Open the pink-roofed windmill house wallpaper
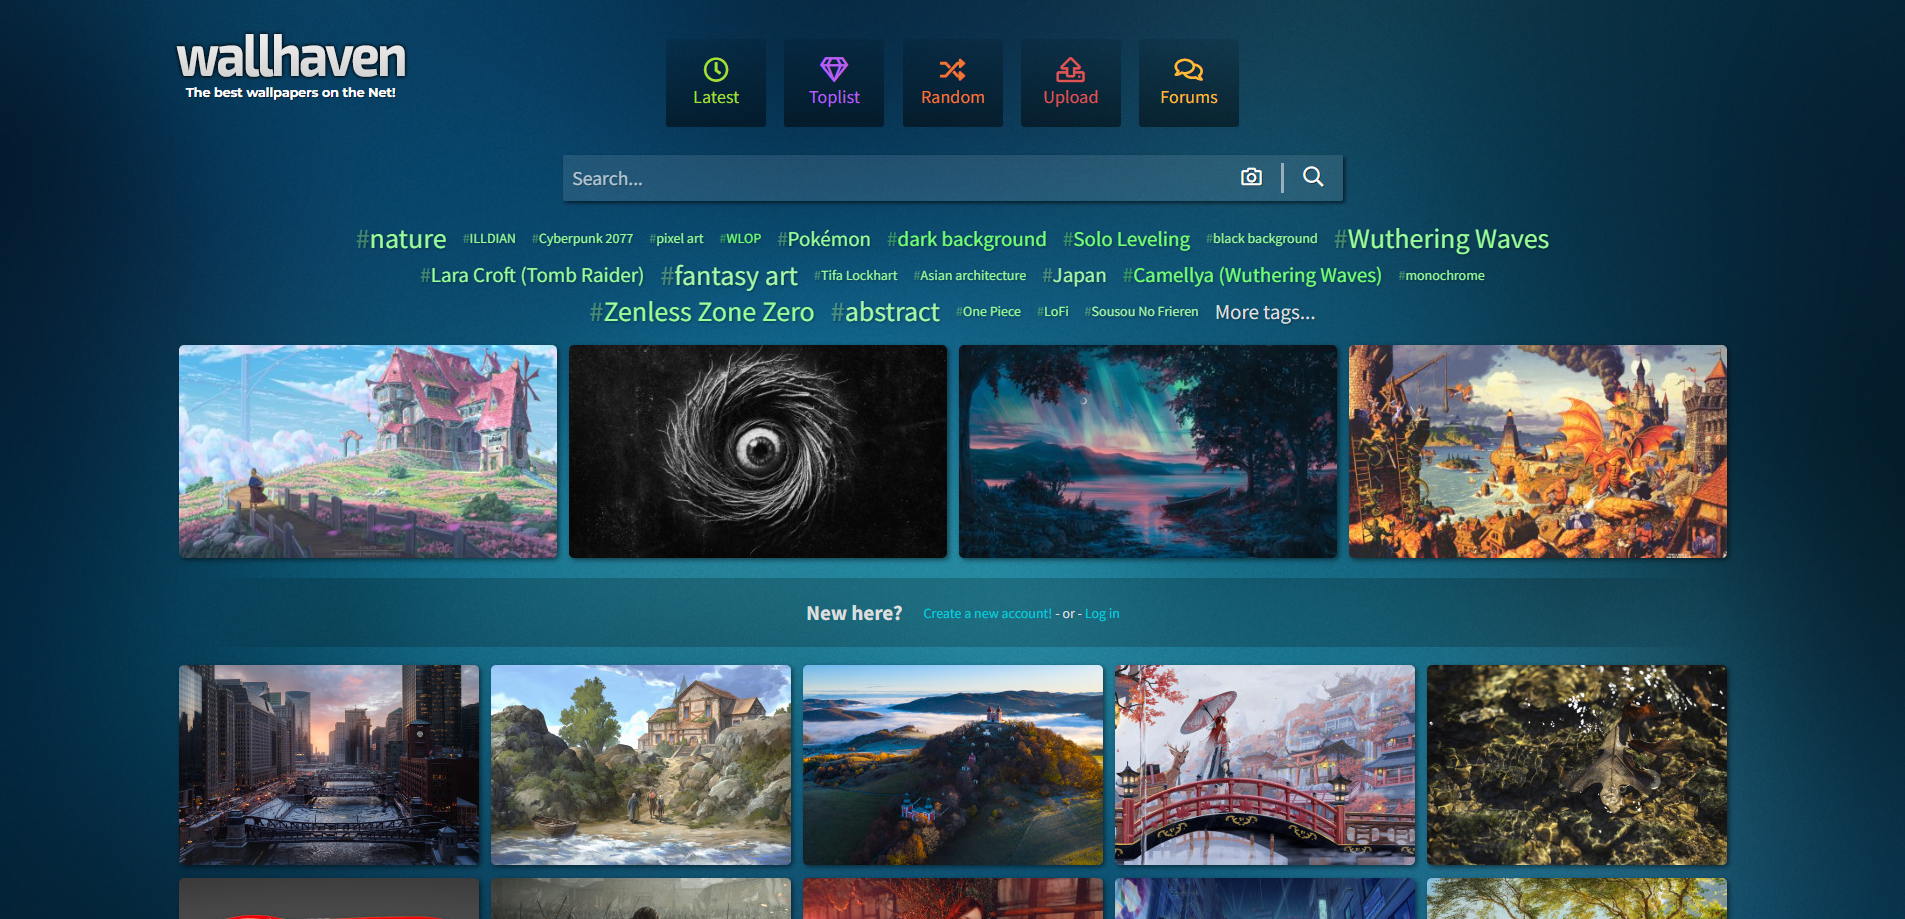This screenshot has width=1905, height=919. [x=368, y=451]
